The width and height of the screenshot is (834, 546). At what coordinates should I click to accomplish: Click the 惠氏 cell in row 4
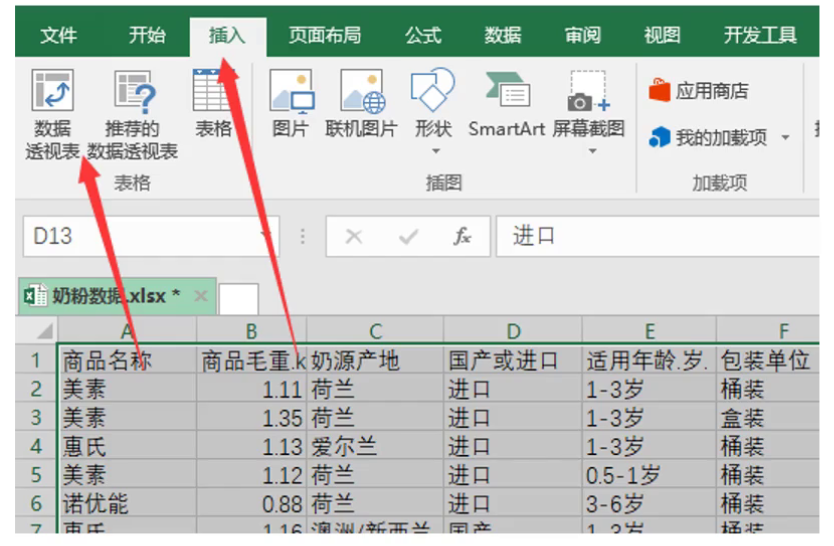(x=127, y=446)
